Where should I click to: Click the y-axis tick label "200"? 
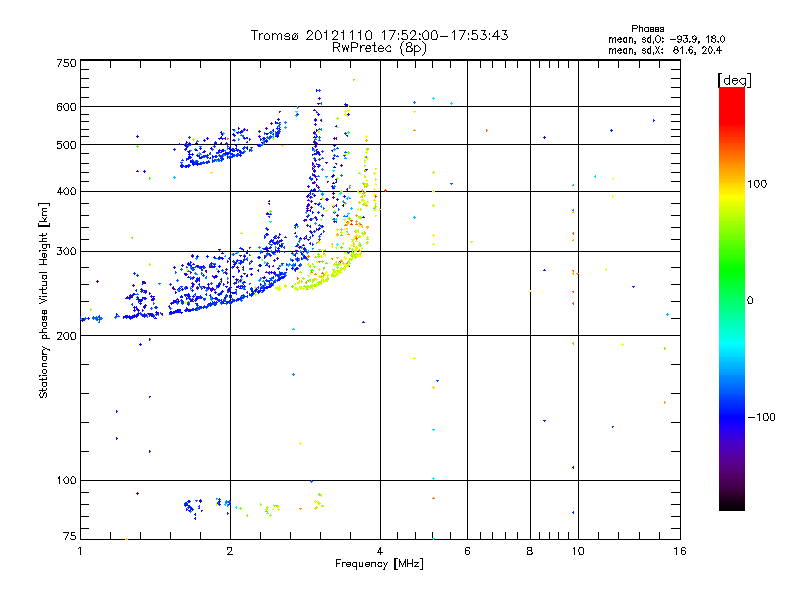pos(66,336)
